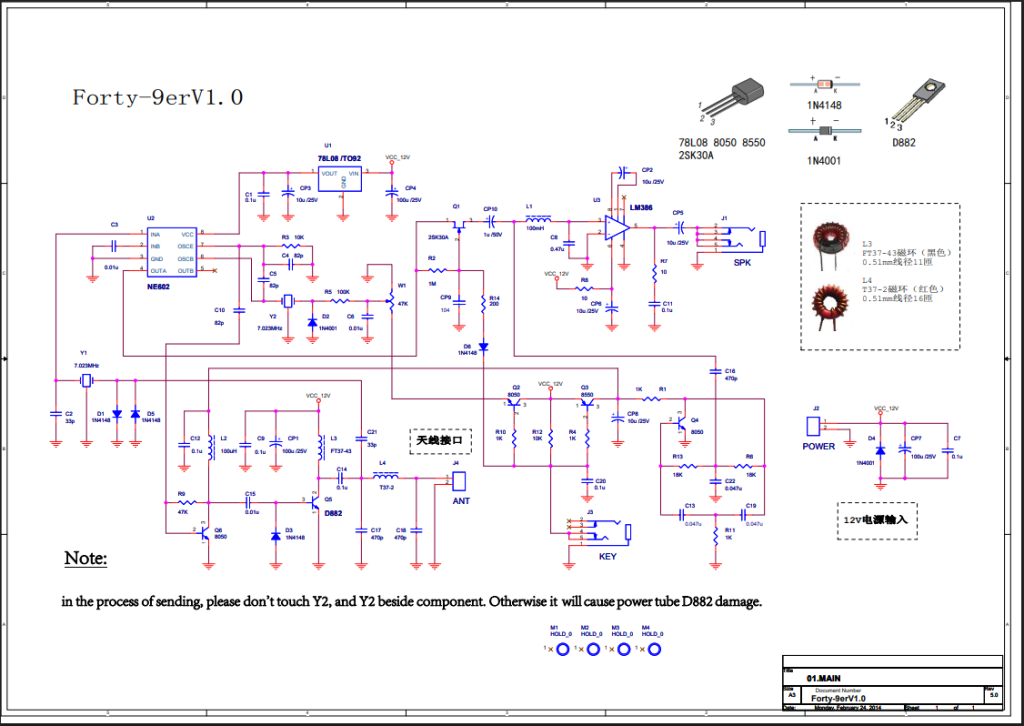The height and width of the screenshot is (726, 1024).
Task: Click document number 'Forty-9erV1.0' in title block
Action: pos(838,699)
